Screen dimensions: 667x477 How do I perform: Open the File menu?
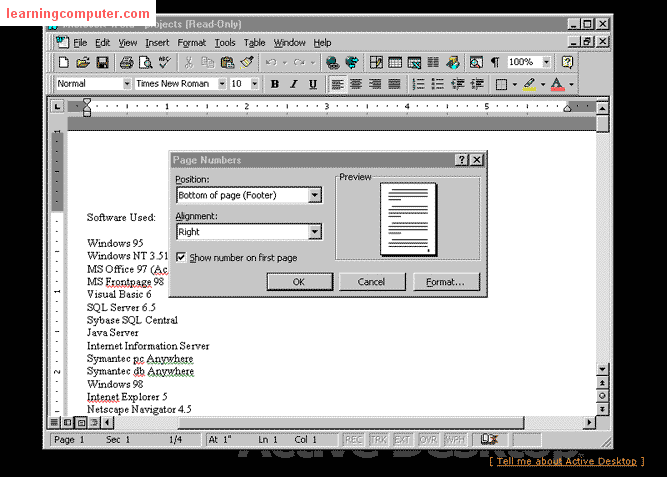80,43
